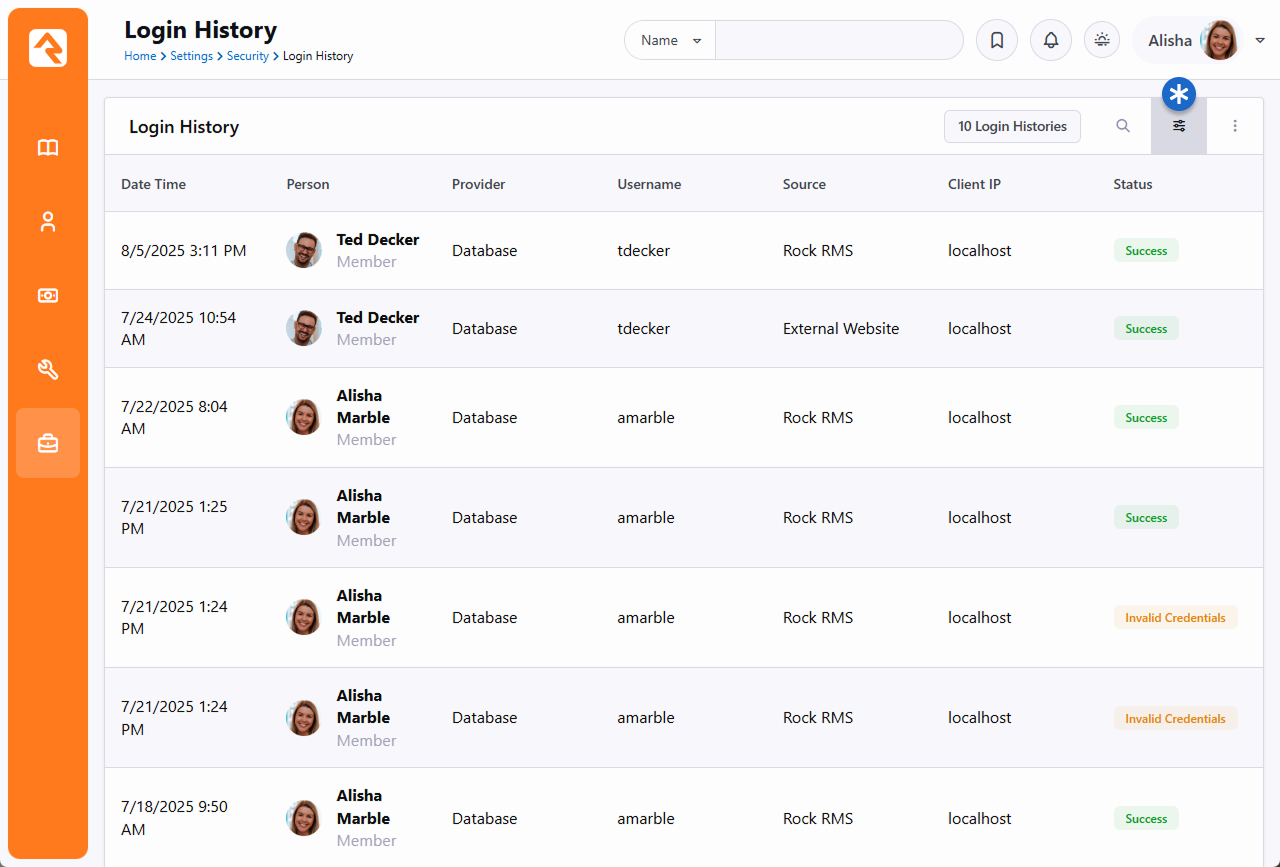Expand the Name search type dropdown

pos(670,40)
